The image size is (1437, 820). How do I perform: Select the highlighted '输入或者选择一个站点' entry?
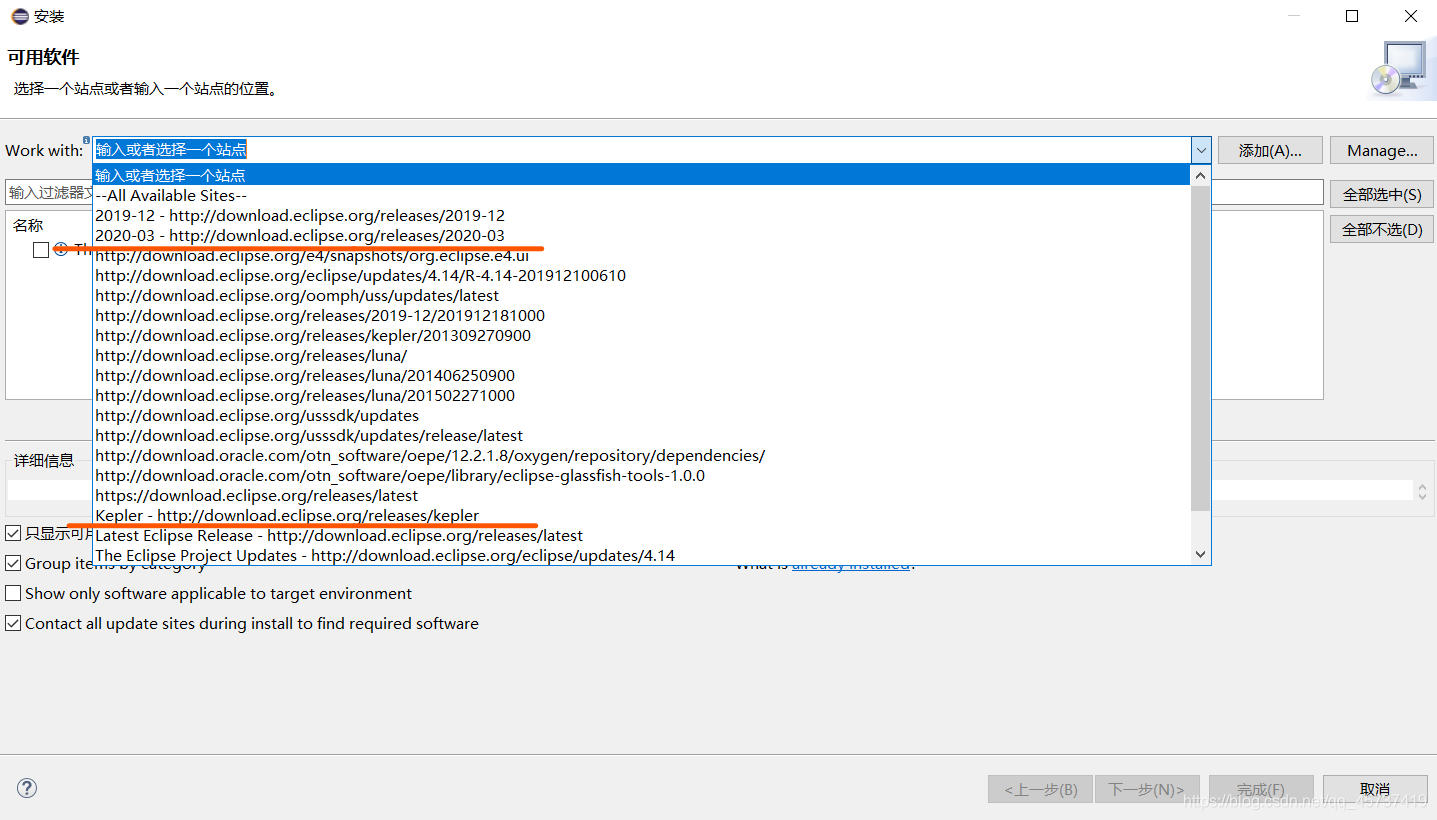coord(642,175)
